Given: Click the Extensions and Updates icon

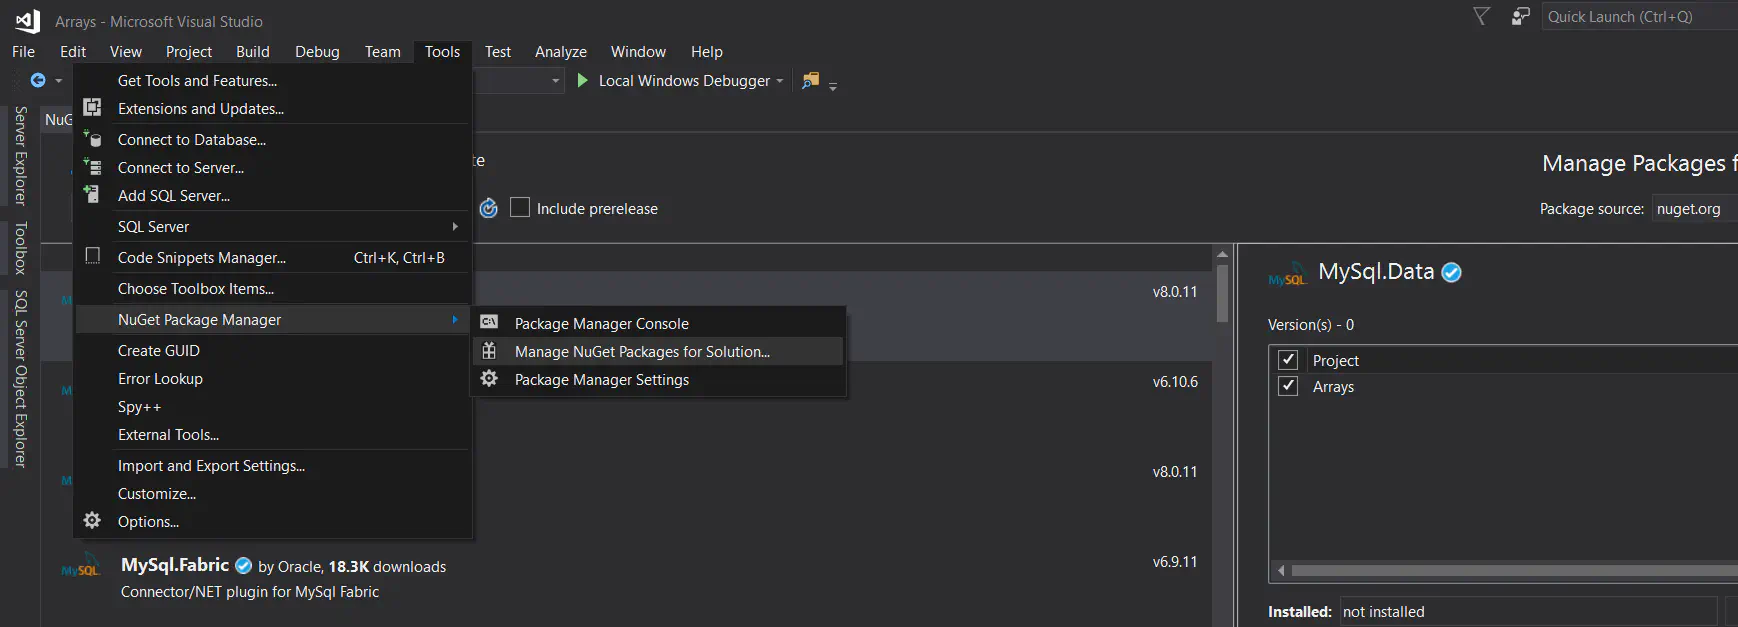Looking at the screenshot, I should 92,108.
